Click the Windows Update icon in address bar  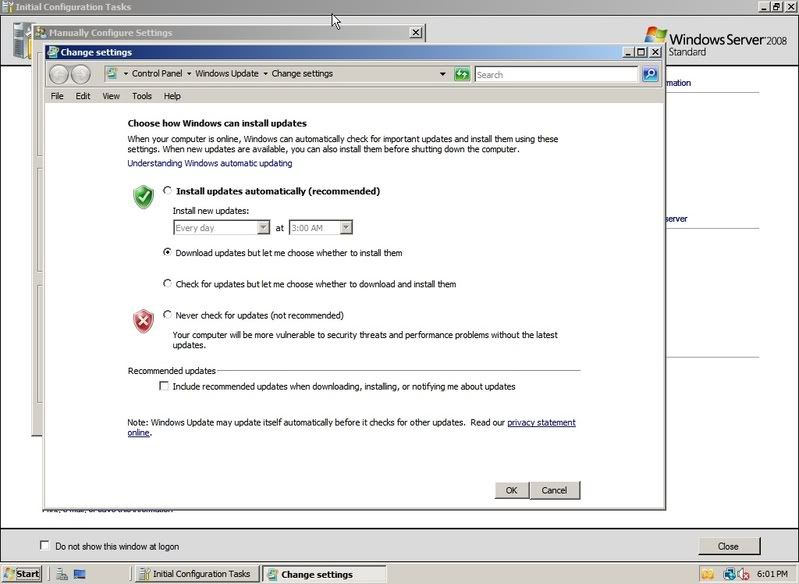(x=112, y=73)
